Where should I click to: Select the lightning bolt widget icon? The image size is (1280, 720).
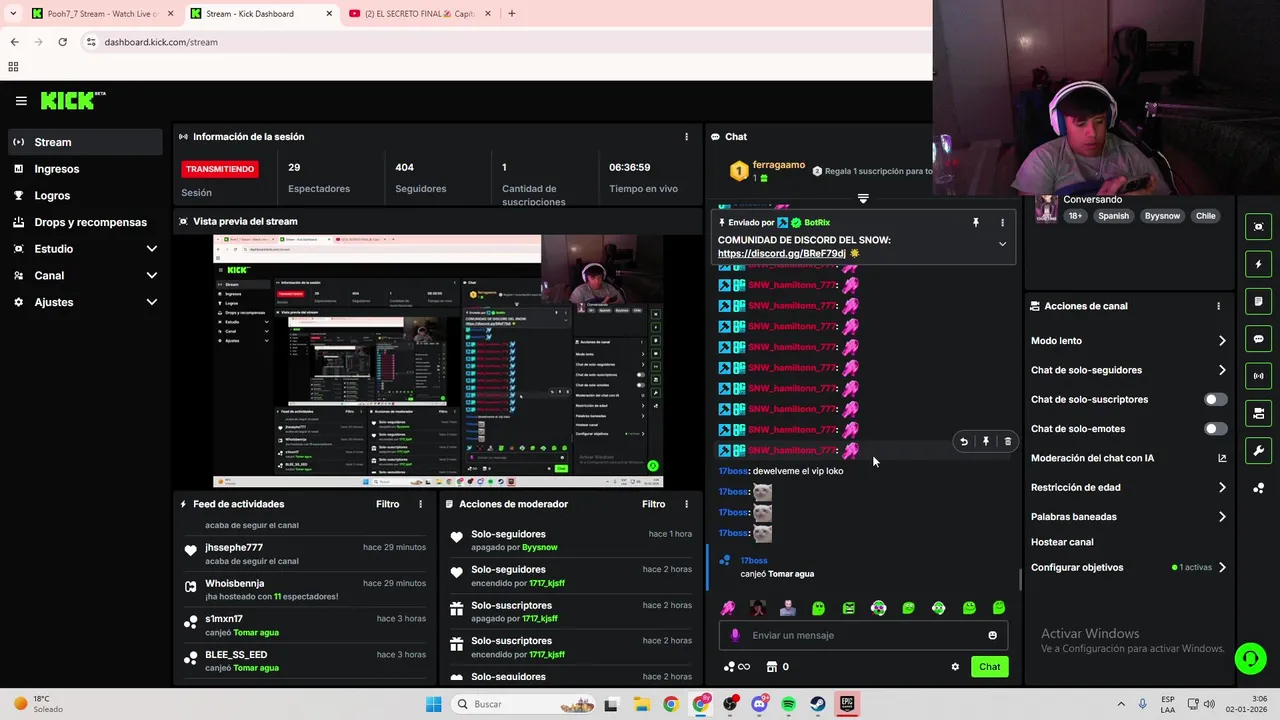[x=1258, y=264]
